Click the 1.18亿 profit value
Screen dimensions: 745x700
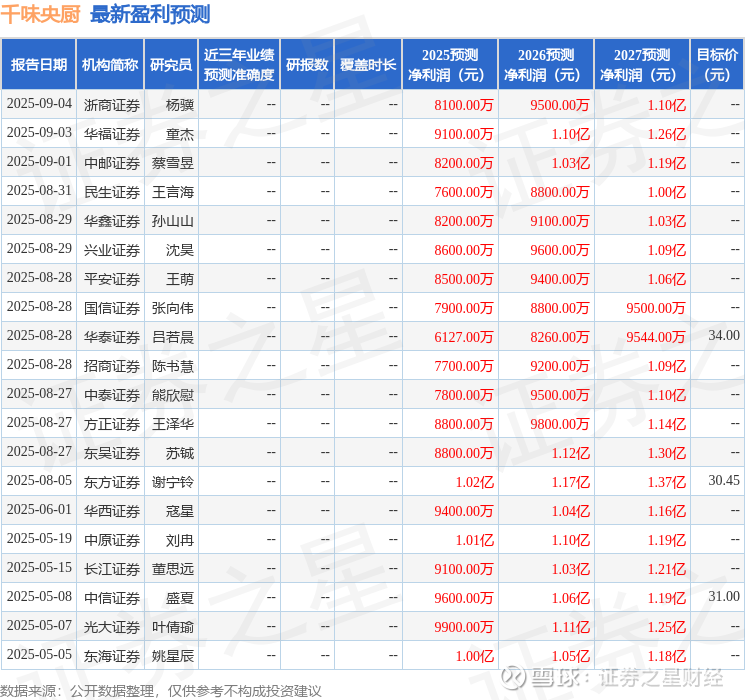pyautogui.click(x=667, y=655)
